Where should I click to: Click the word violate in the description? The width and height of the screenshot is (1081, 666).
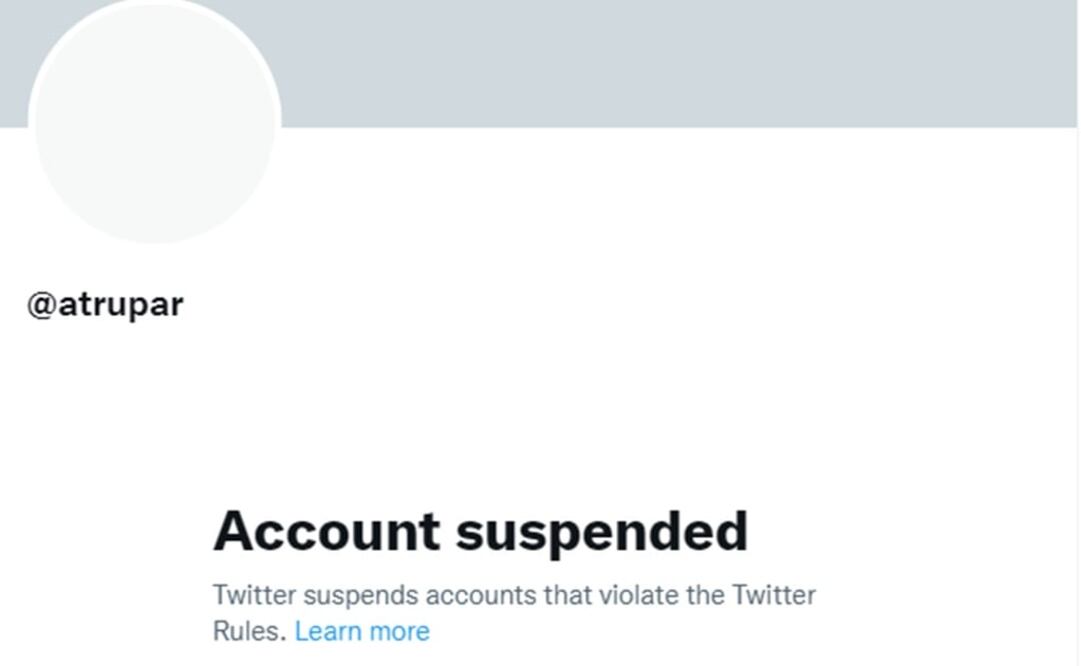[635, 595]
